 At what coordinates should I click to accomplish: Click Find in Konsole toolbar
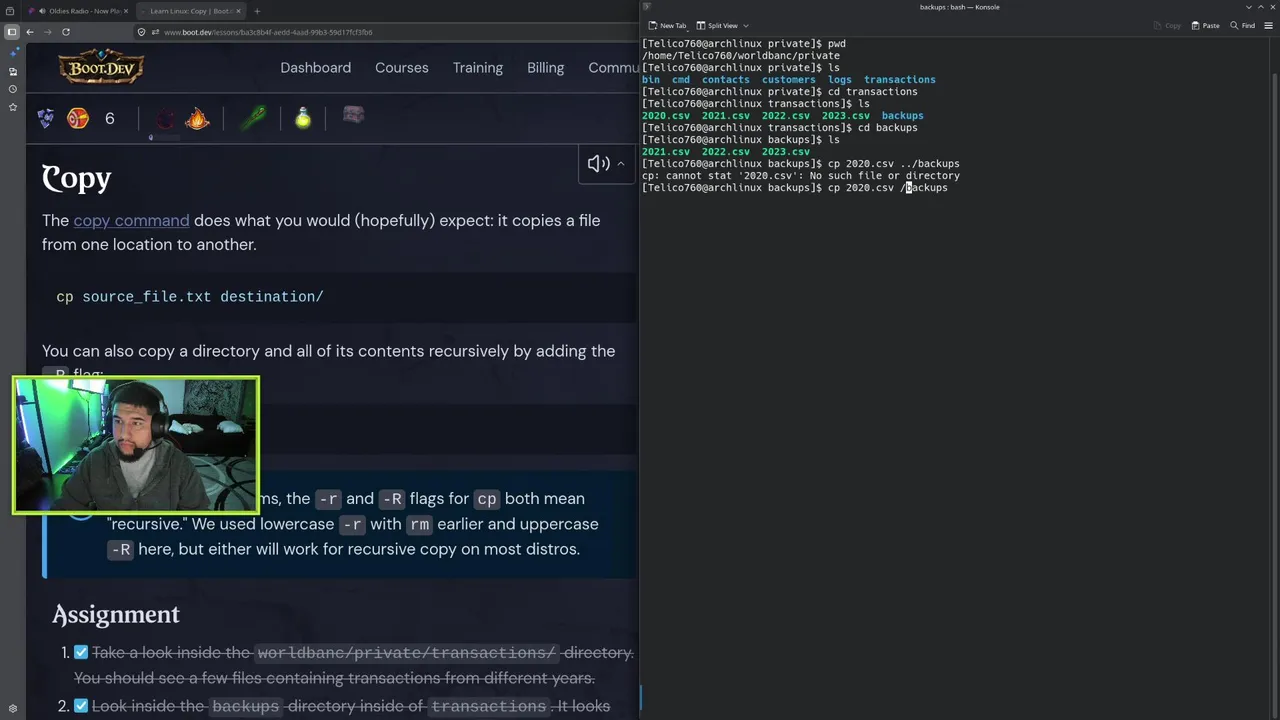(1243, 25)
